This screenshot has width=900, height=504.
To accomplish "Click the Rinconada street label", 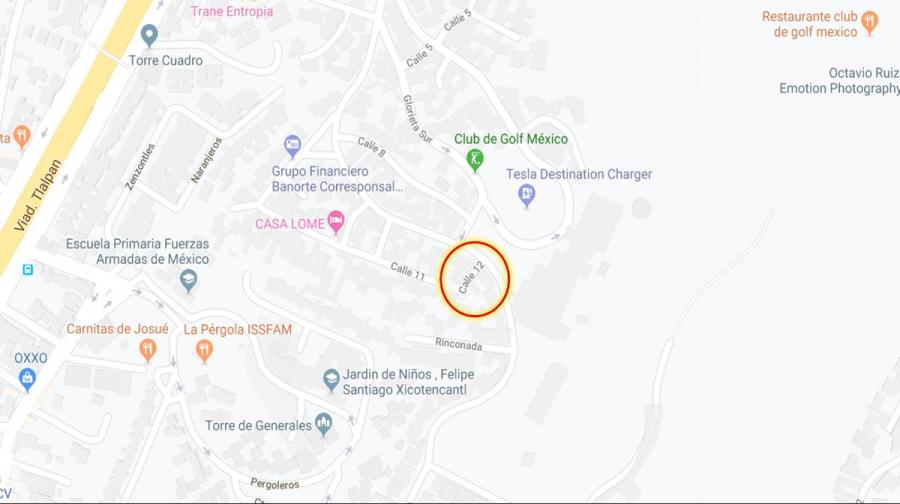I will tap(459, 344).
